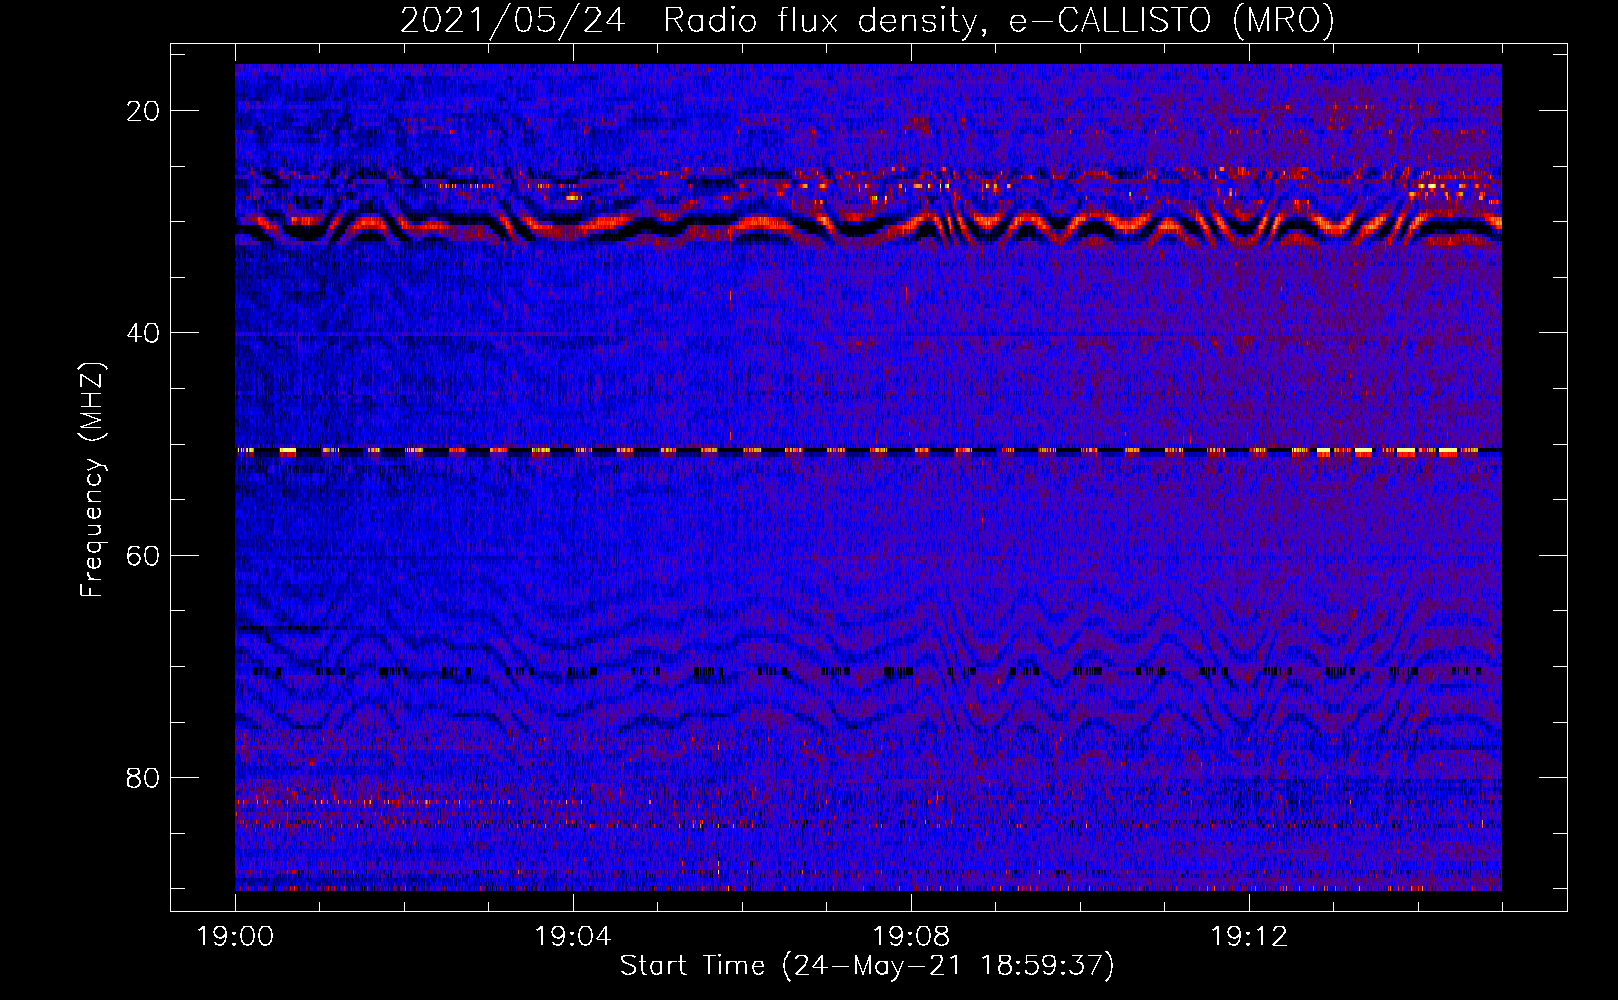Click the 20 MHz frequency tick label
This screenshot has height=1000, width=1618.
(144, 110)
